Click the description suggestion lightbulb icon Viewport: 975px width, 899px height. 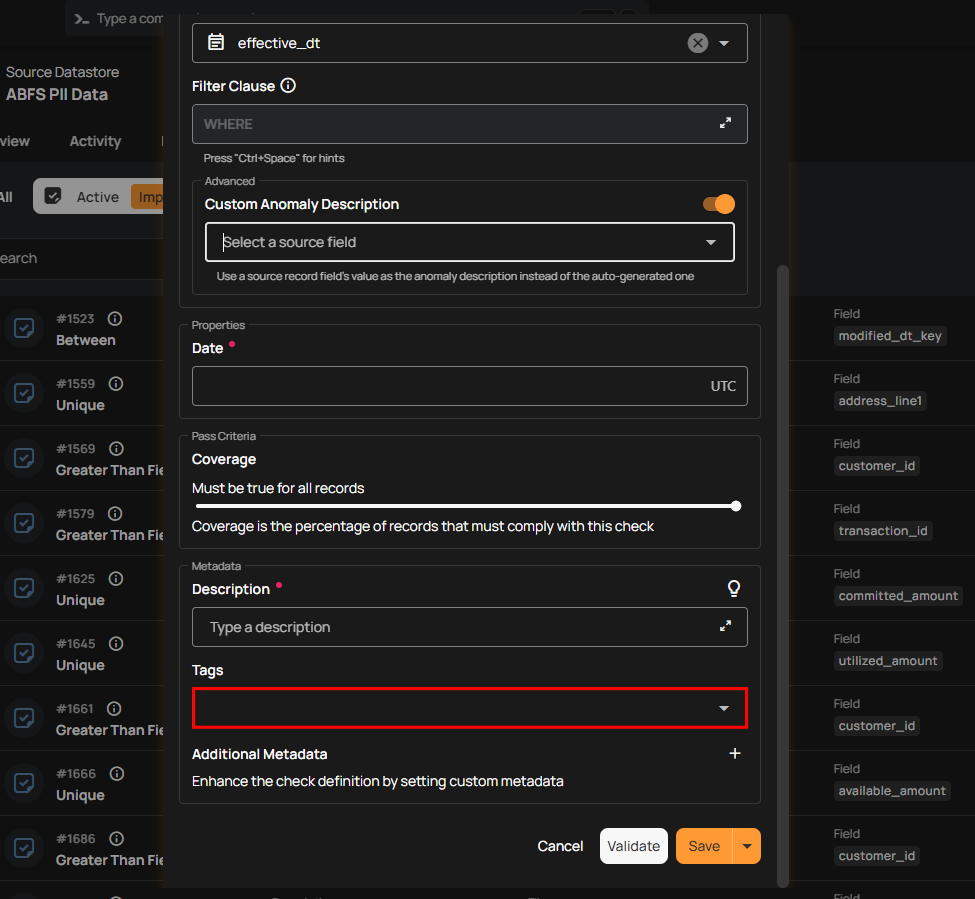coord(734,589)
